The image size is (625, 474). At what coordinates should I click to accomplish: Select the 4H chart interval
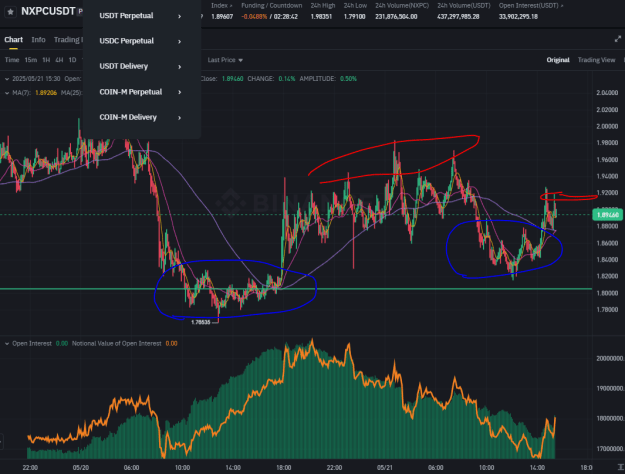click(59, 60)
